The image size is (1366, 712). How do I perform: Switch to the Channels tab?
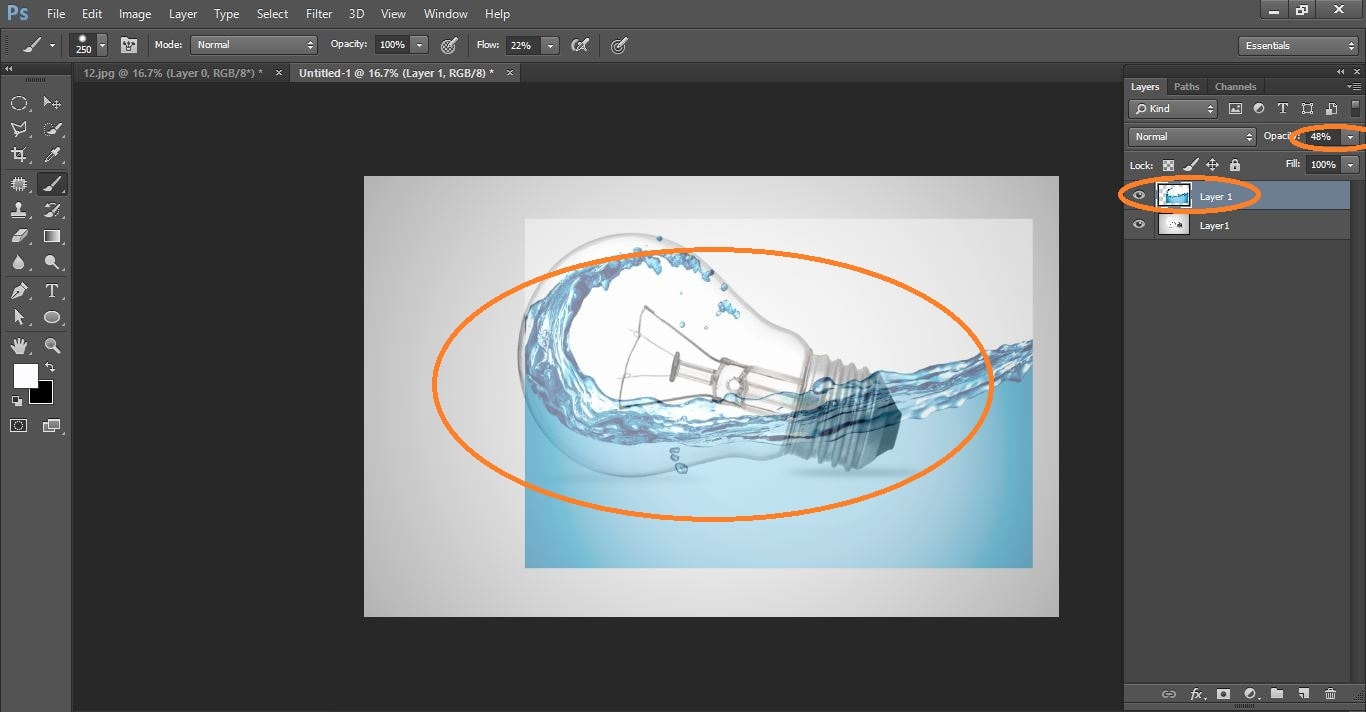pyautogui.click(x=1235, y=87)
